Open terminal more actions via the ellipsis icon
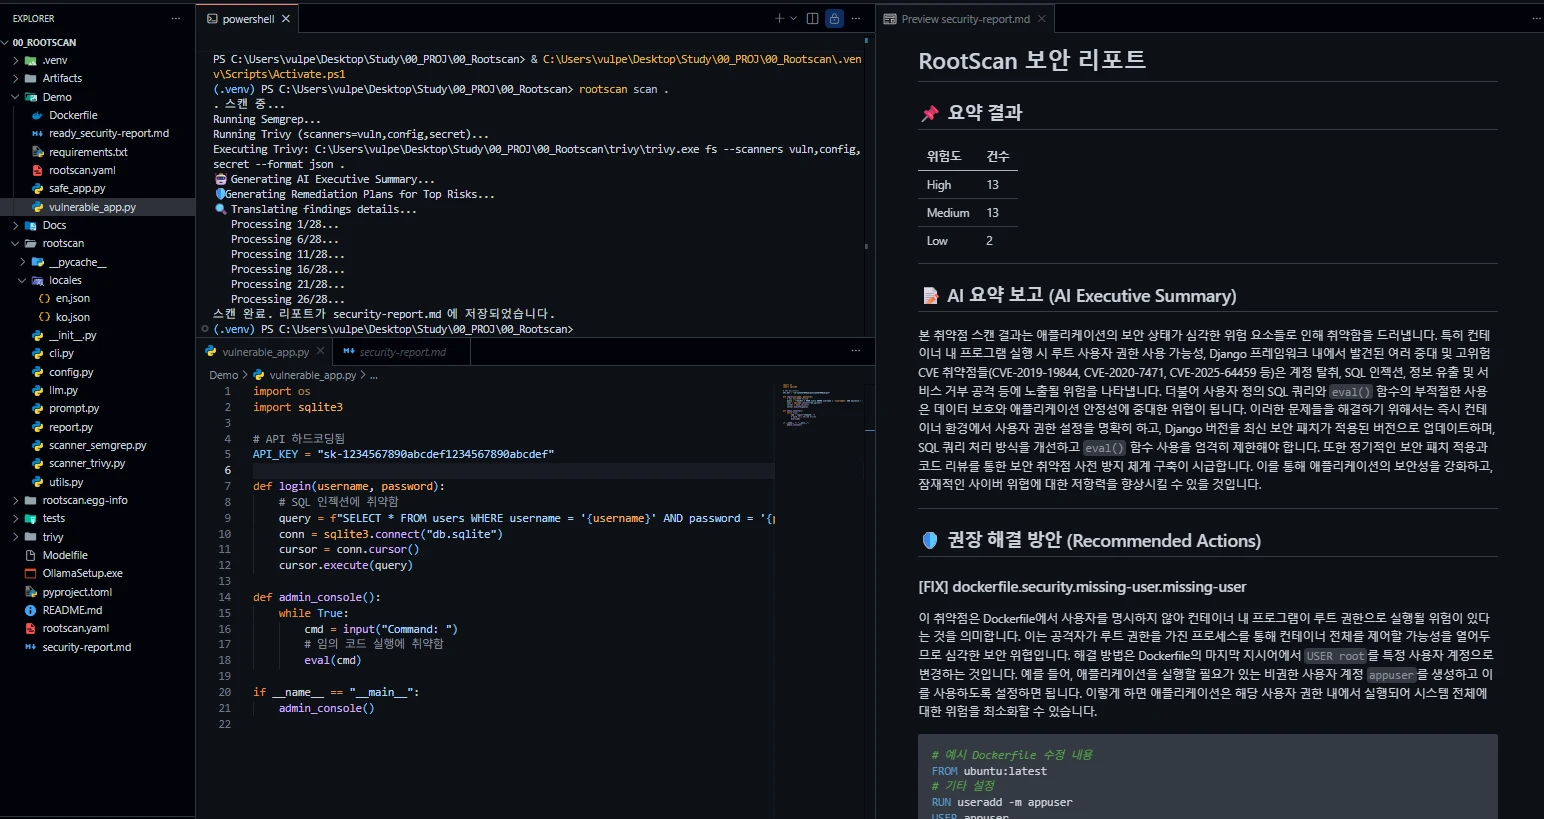Image resolution: width=1544 pixels, height=819 pixels. (856, 18)
